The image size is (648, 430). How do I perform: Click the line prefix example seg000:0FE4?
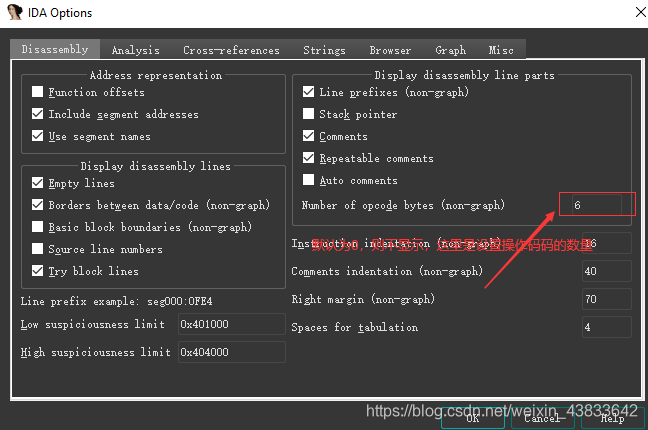coord(180,301)
